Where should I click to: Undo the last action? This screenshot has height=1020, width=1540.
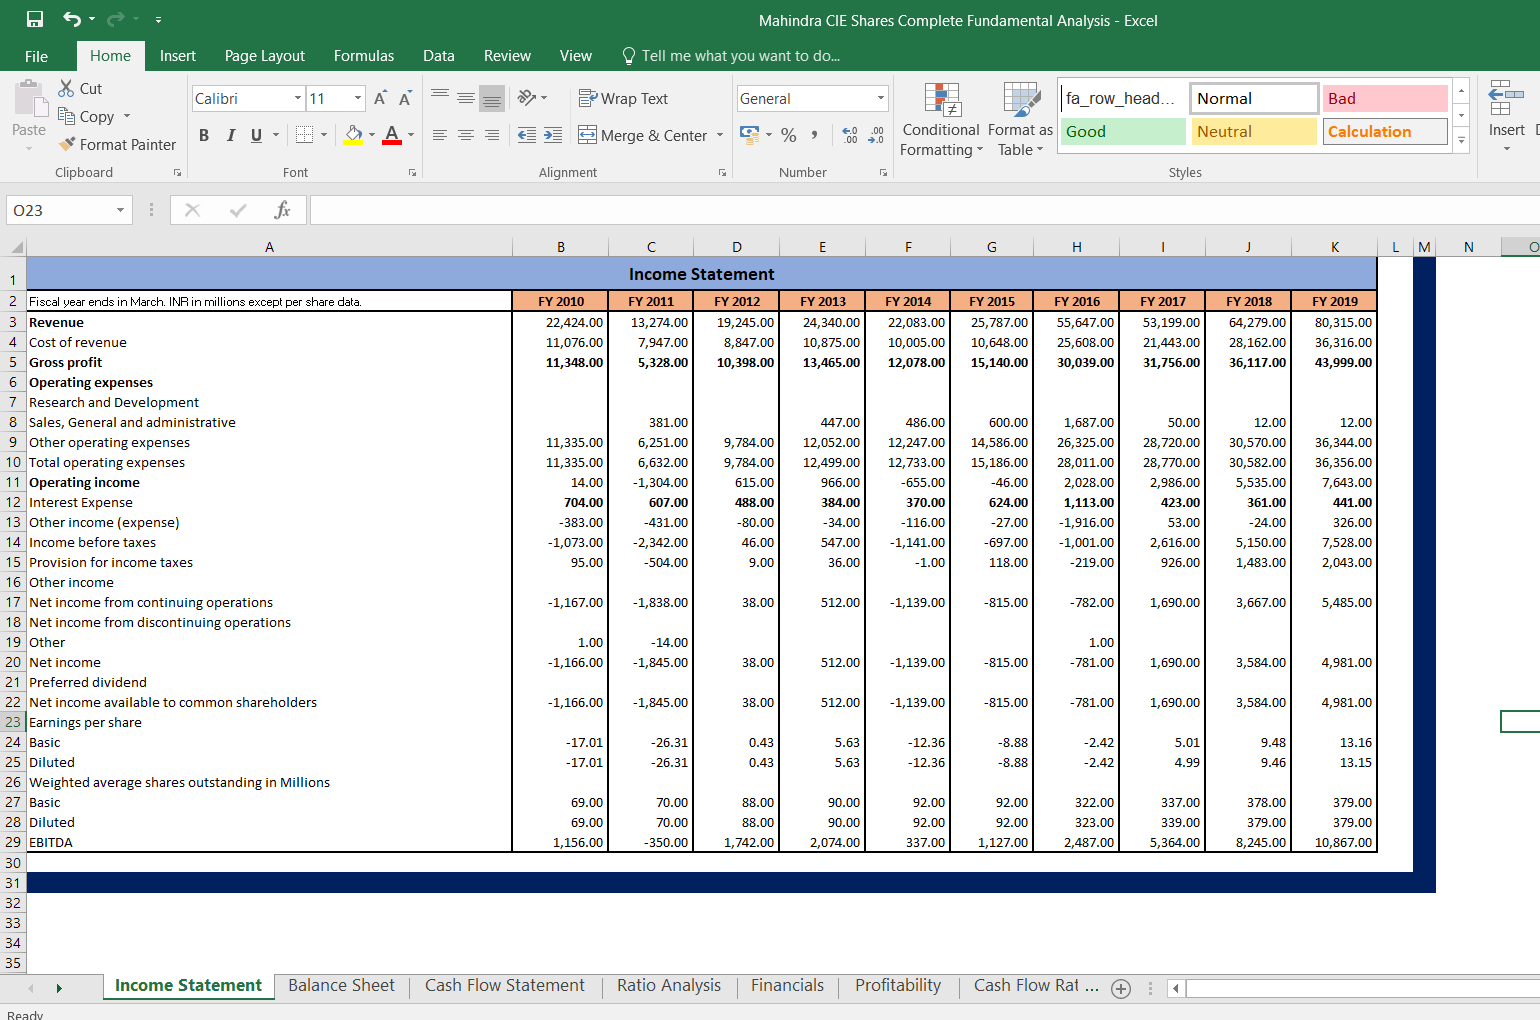(x=72, y=19)
